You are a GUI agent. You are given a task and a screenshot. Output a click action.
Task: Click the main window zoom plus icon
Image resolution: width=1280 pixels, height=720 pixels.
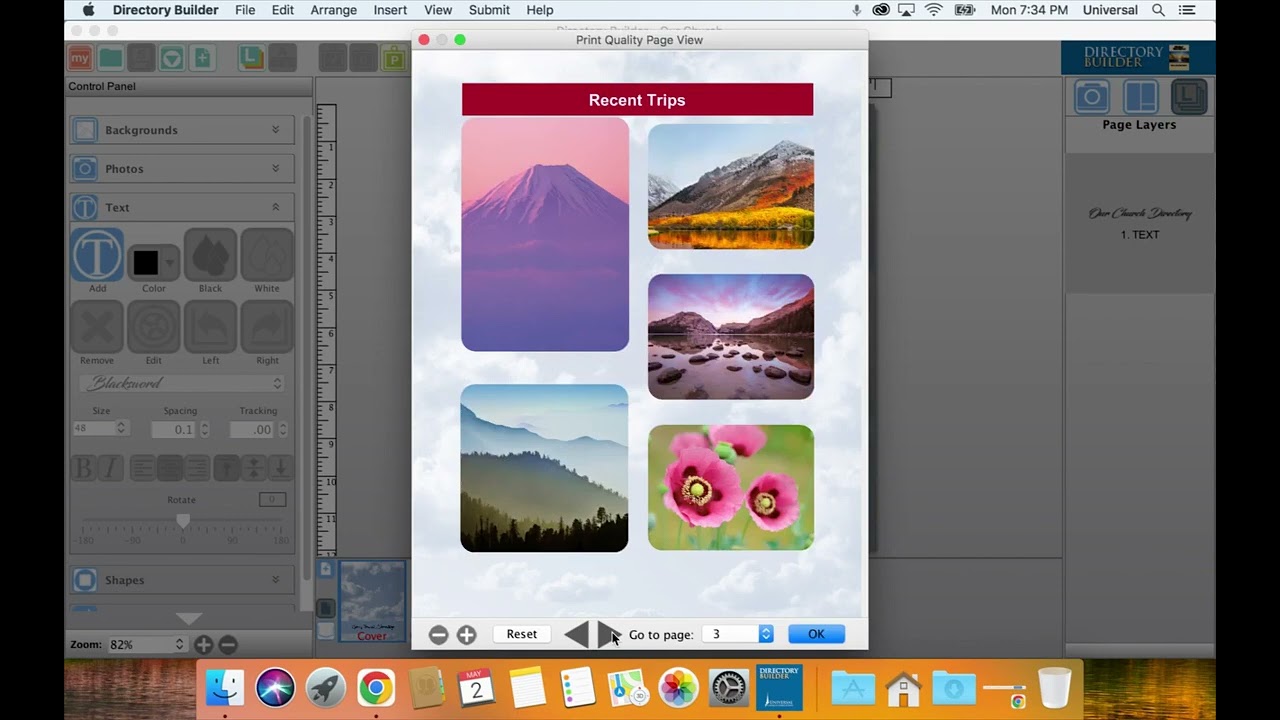[203, 645]
